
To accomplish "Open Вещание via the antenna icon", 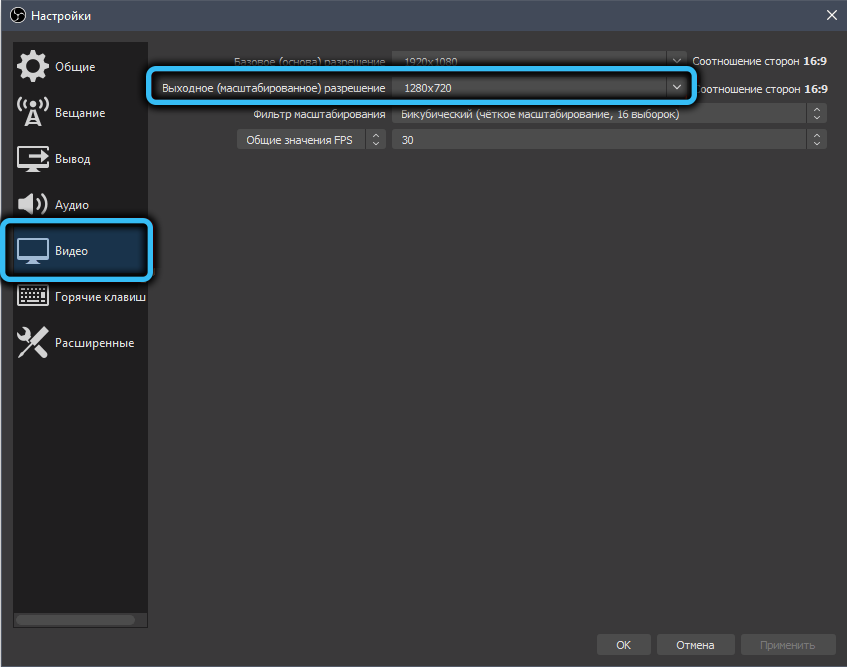I will pyautogui.click(x=33, y=113).
